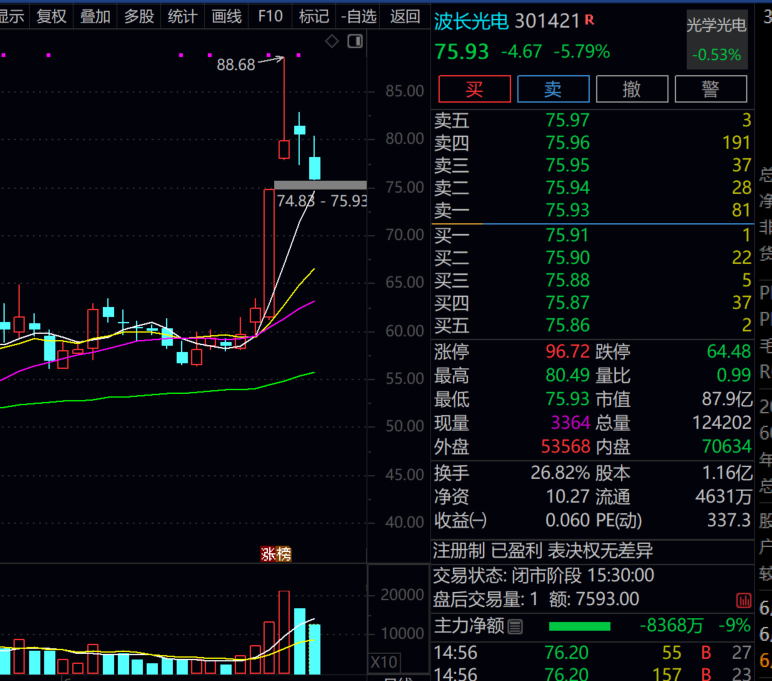Image resolution: width=772 pixels, height=681 pixels.
Task: Select the 卖三 75.95 price row
Action: pyautogui.click(x=592, y=165)
